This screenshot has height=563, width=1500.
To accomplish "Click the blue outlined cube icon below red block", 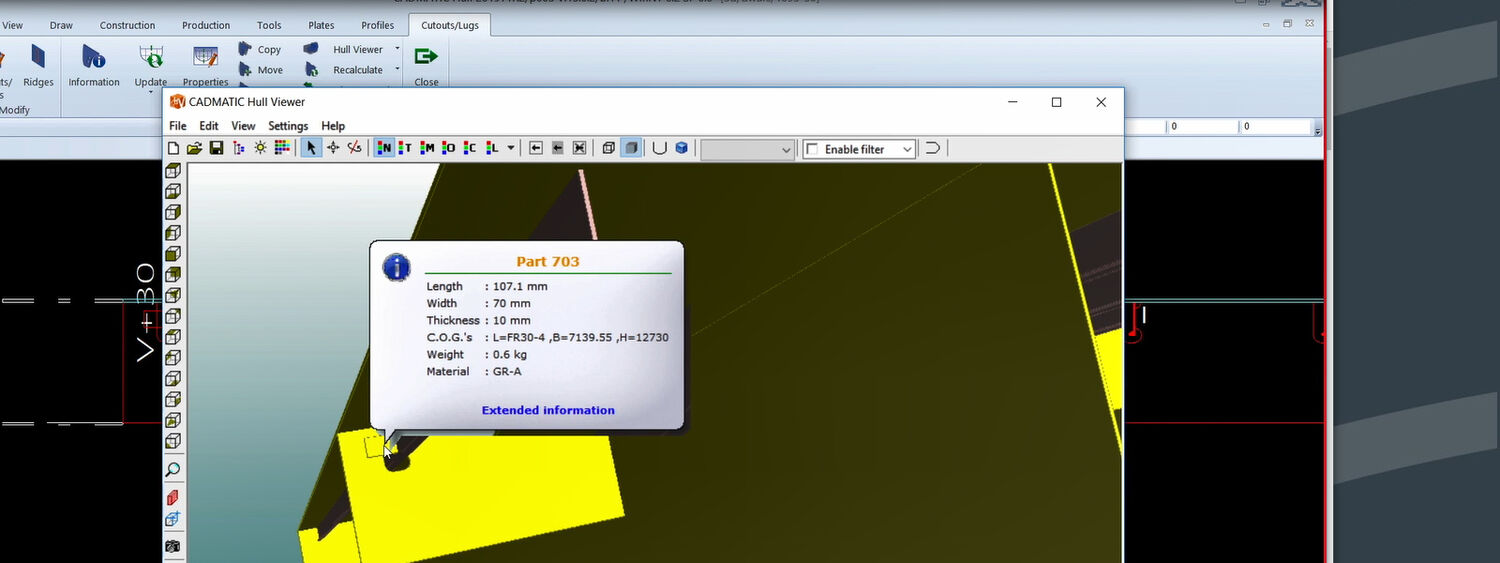I will pos(173,519).
